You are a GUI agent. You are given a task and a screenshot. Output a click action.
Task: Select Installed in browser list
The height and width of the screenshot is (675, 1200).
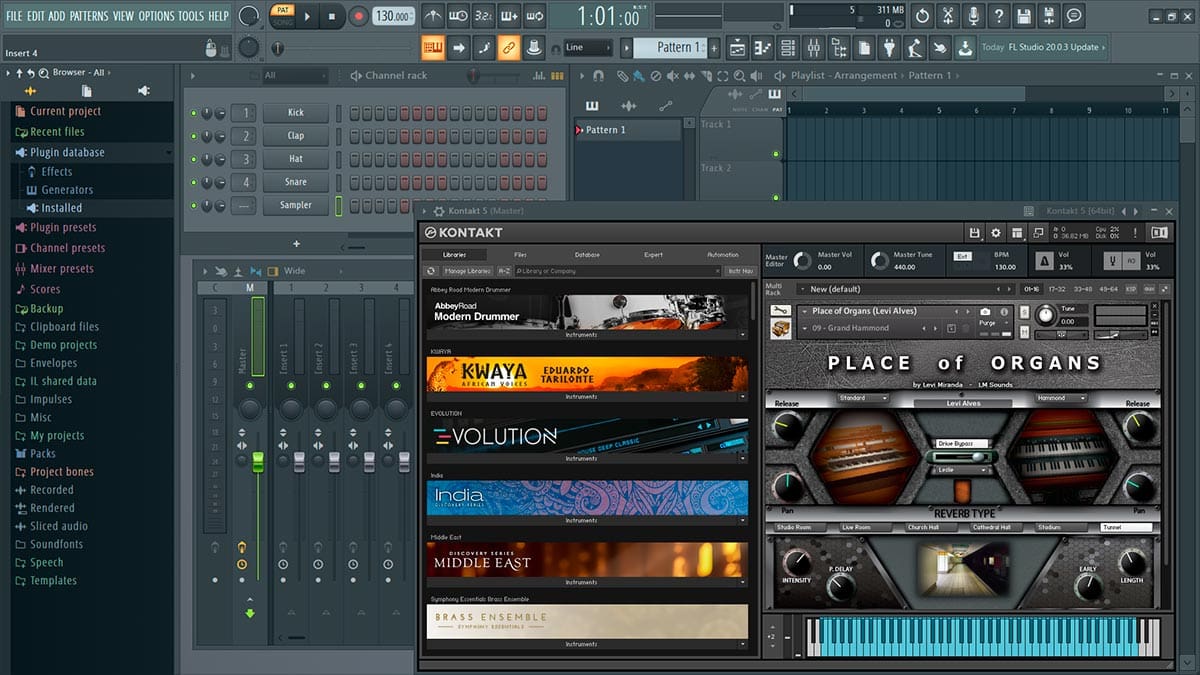(61, 208)
